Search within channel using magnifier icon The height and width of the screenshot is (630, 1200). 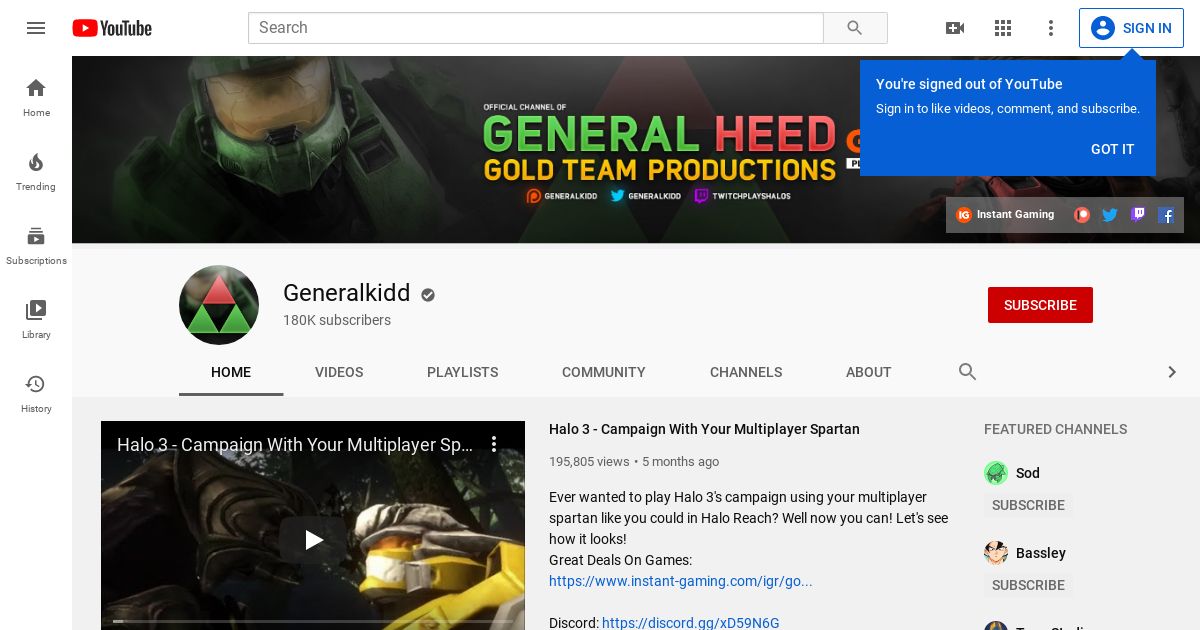[967, 372]
